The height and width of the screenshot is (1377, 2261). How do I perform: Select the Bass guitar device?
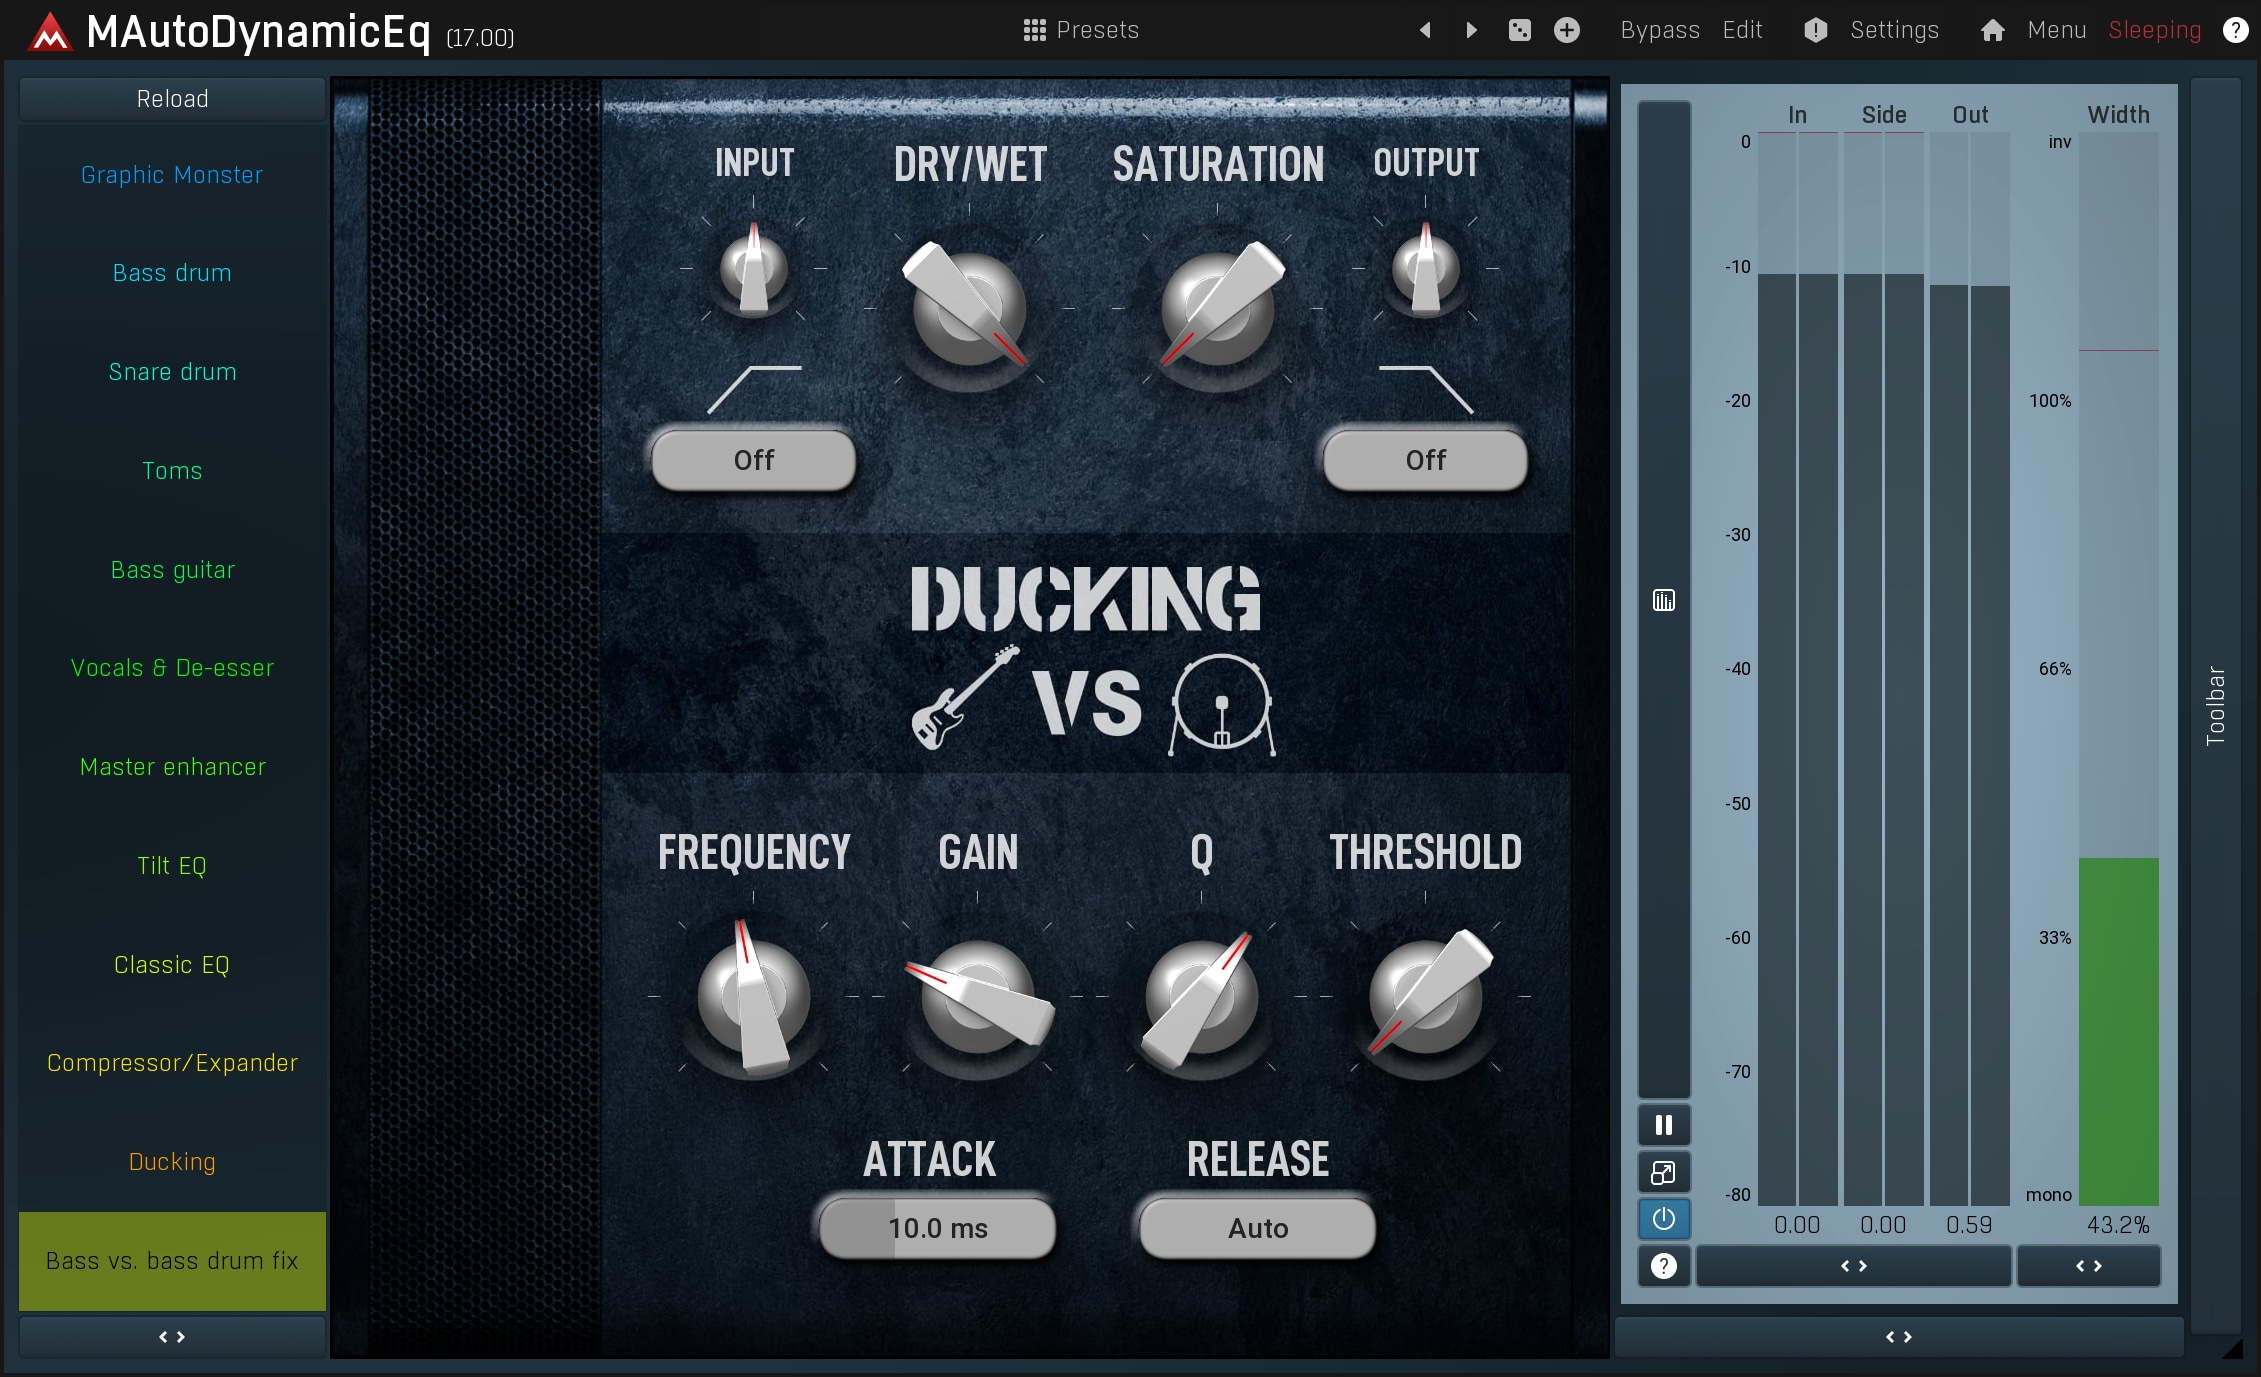[x=172, y=570]
